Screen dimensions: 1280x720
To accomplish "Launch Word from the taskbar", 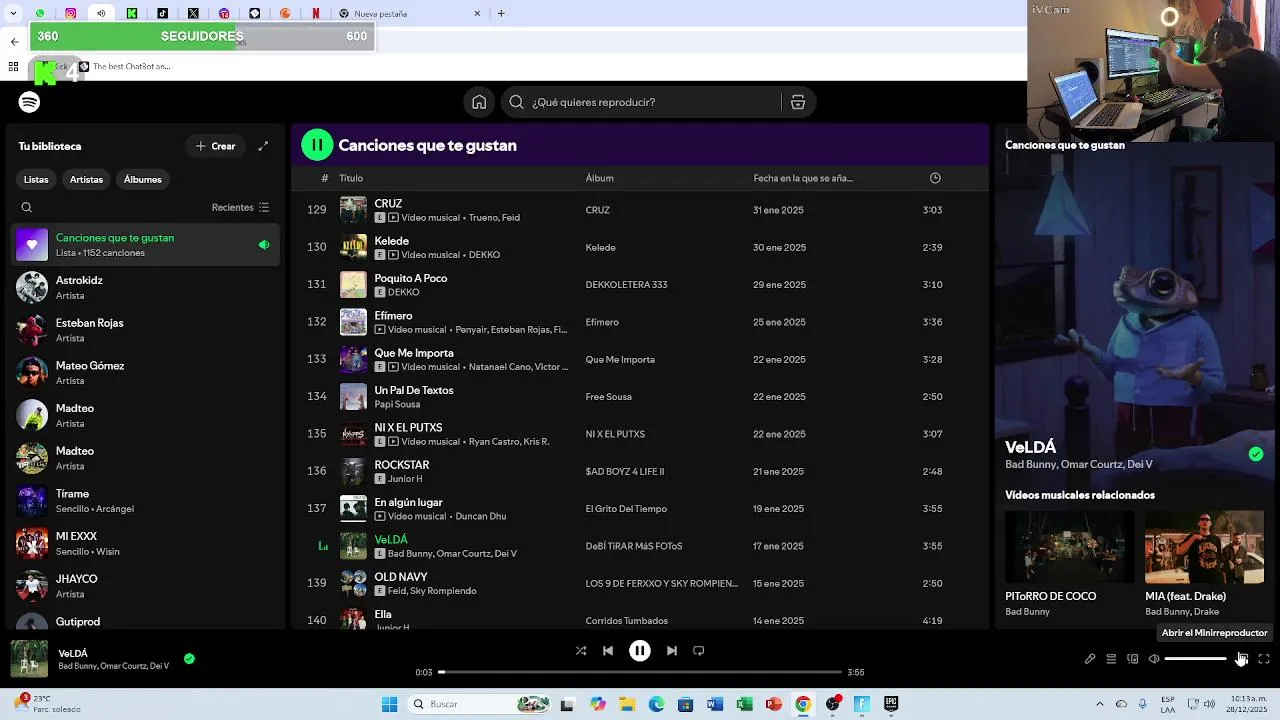I will coord(714,704).
